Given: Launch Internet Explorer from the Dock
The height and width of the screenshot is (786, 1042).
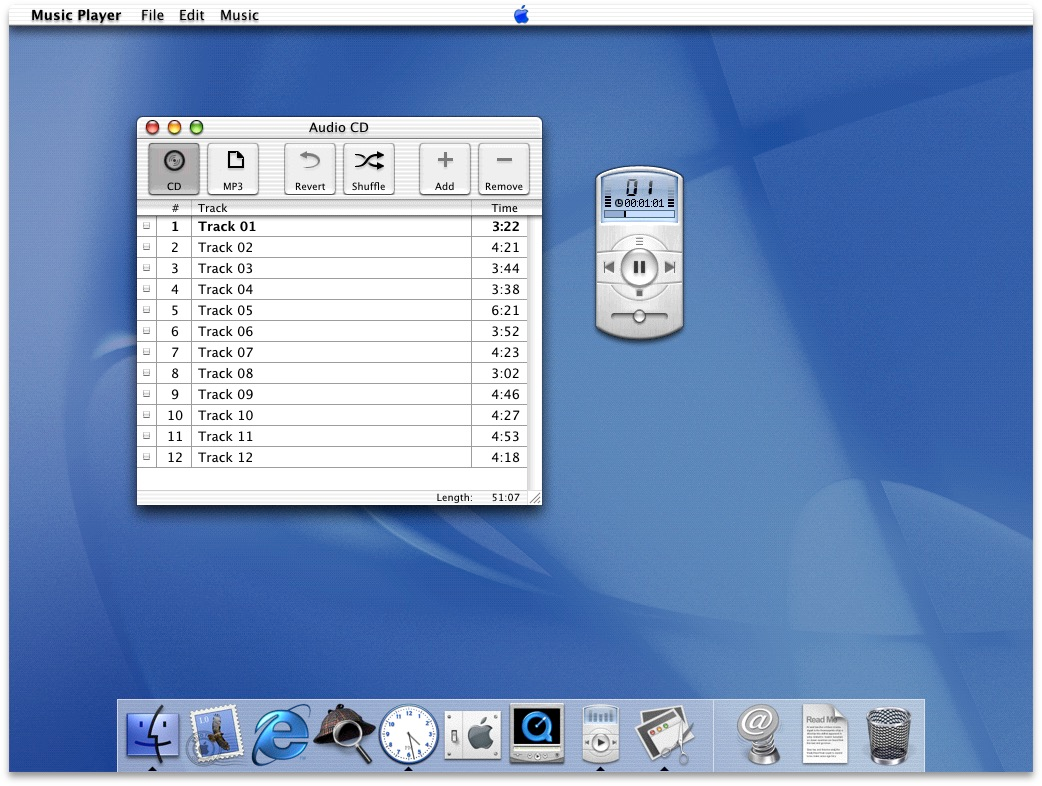Looking at the screenshot, I should click(x=280, y=734).
